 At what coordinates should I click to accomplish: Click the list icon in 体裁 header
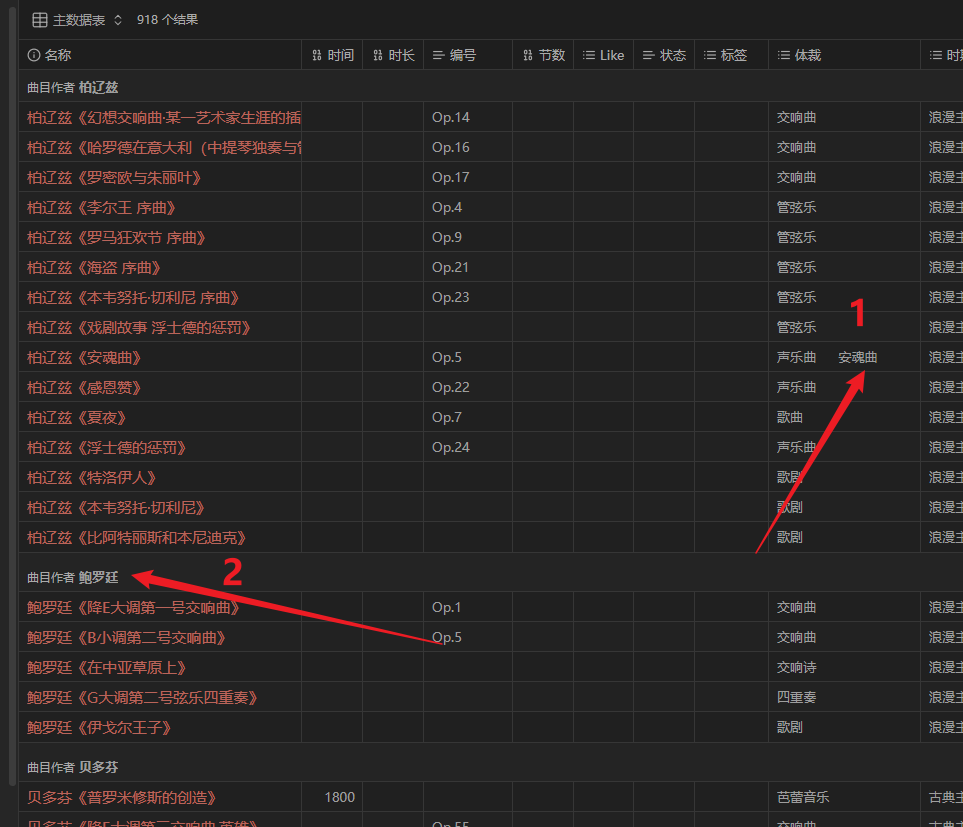click(x=783, y=56)
